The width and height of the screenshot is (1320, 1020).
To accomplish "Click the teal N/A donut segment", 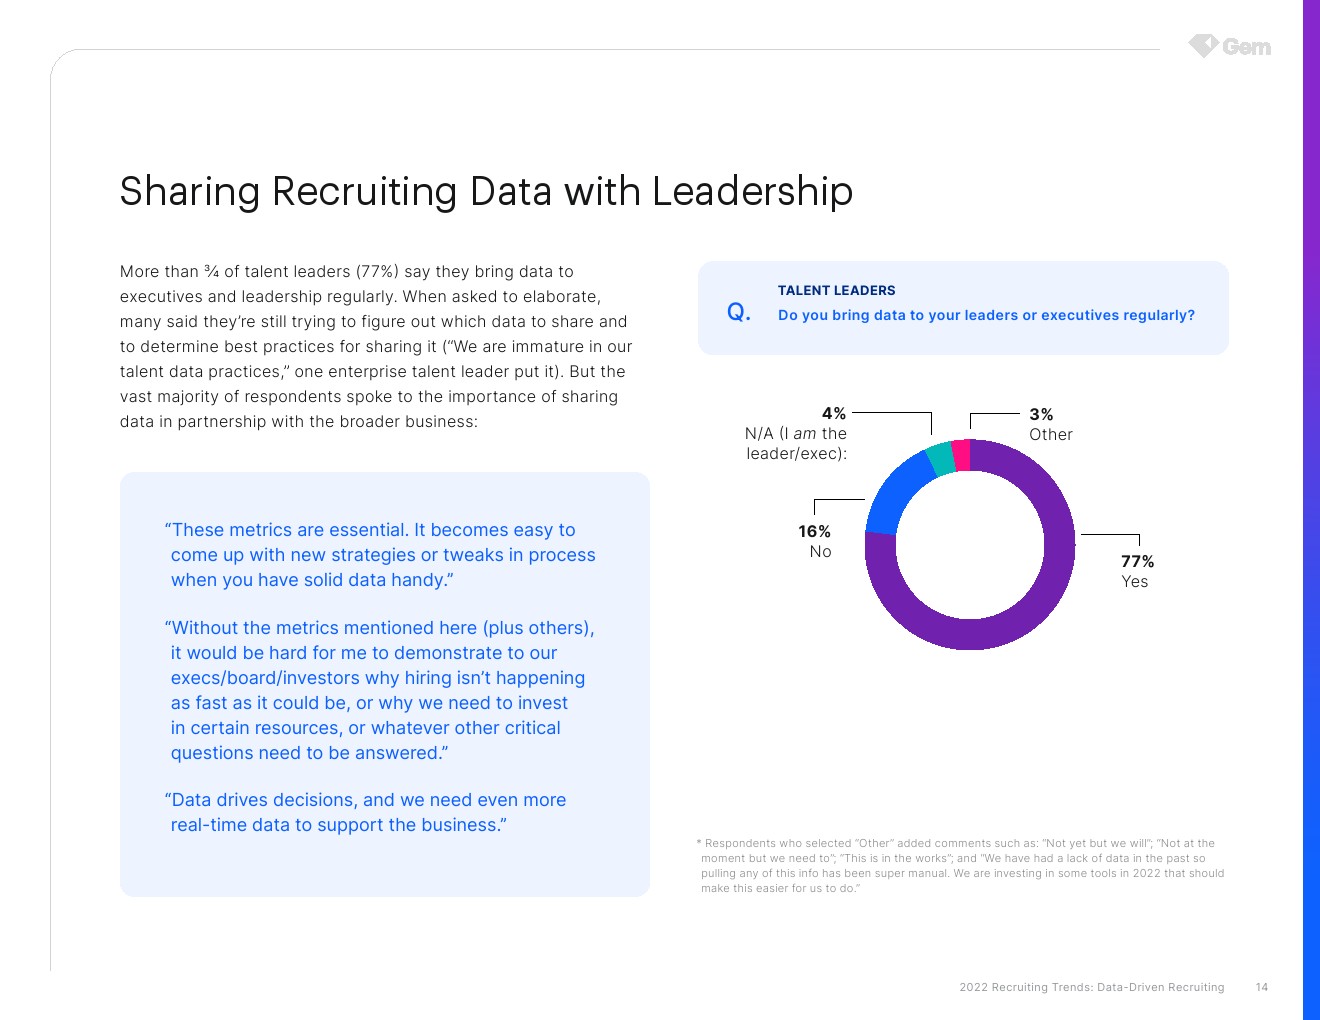I will click(940, 459).
